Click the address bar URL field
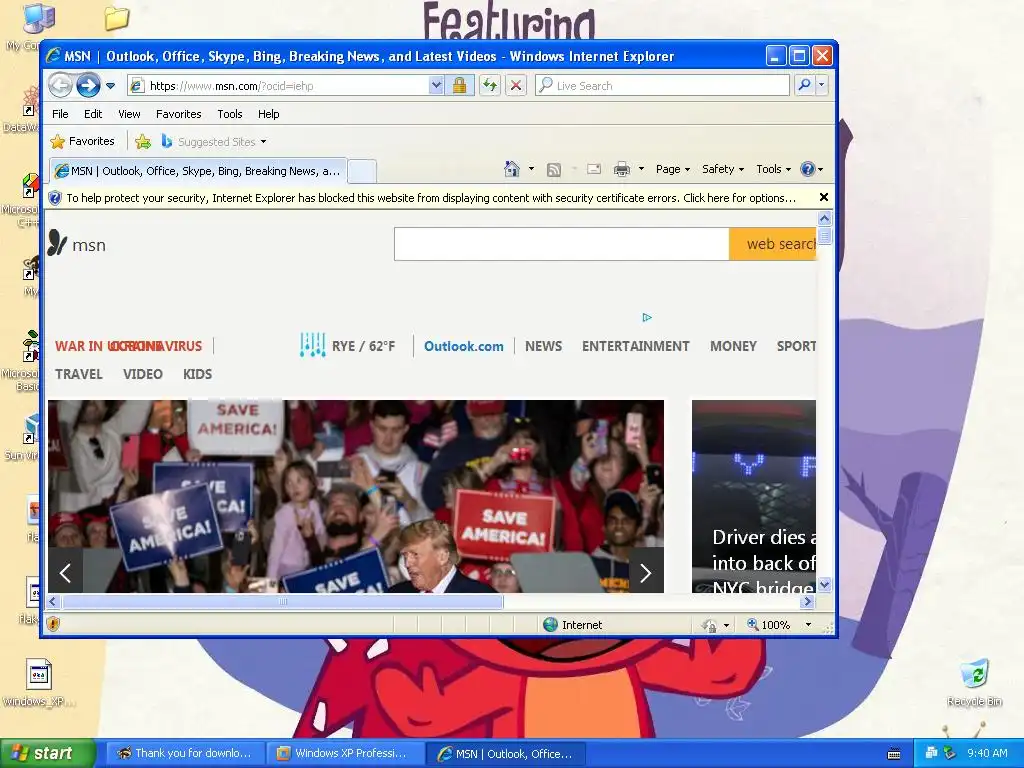Viewport: 1024px width, 768px height. pos(278,86)
